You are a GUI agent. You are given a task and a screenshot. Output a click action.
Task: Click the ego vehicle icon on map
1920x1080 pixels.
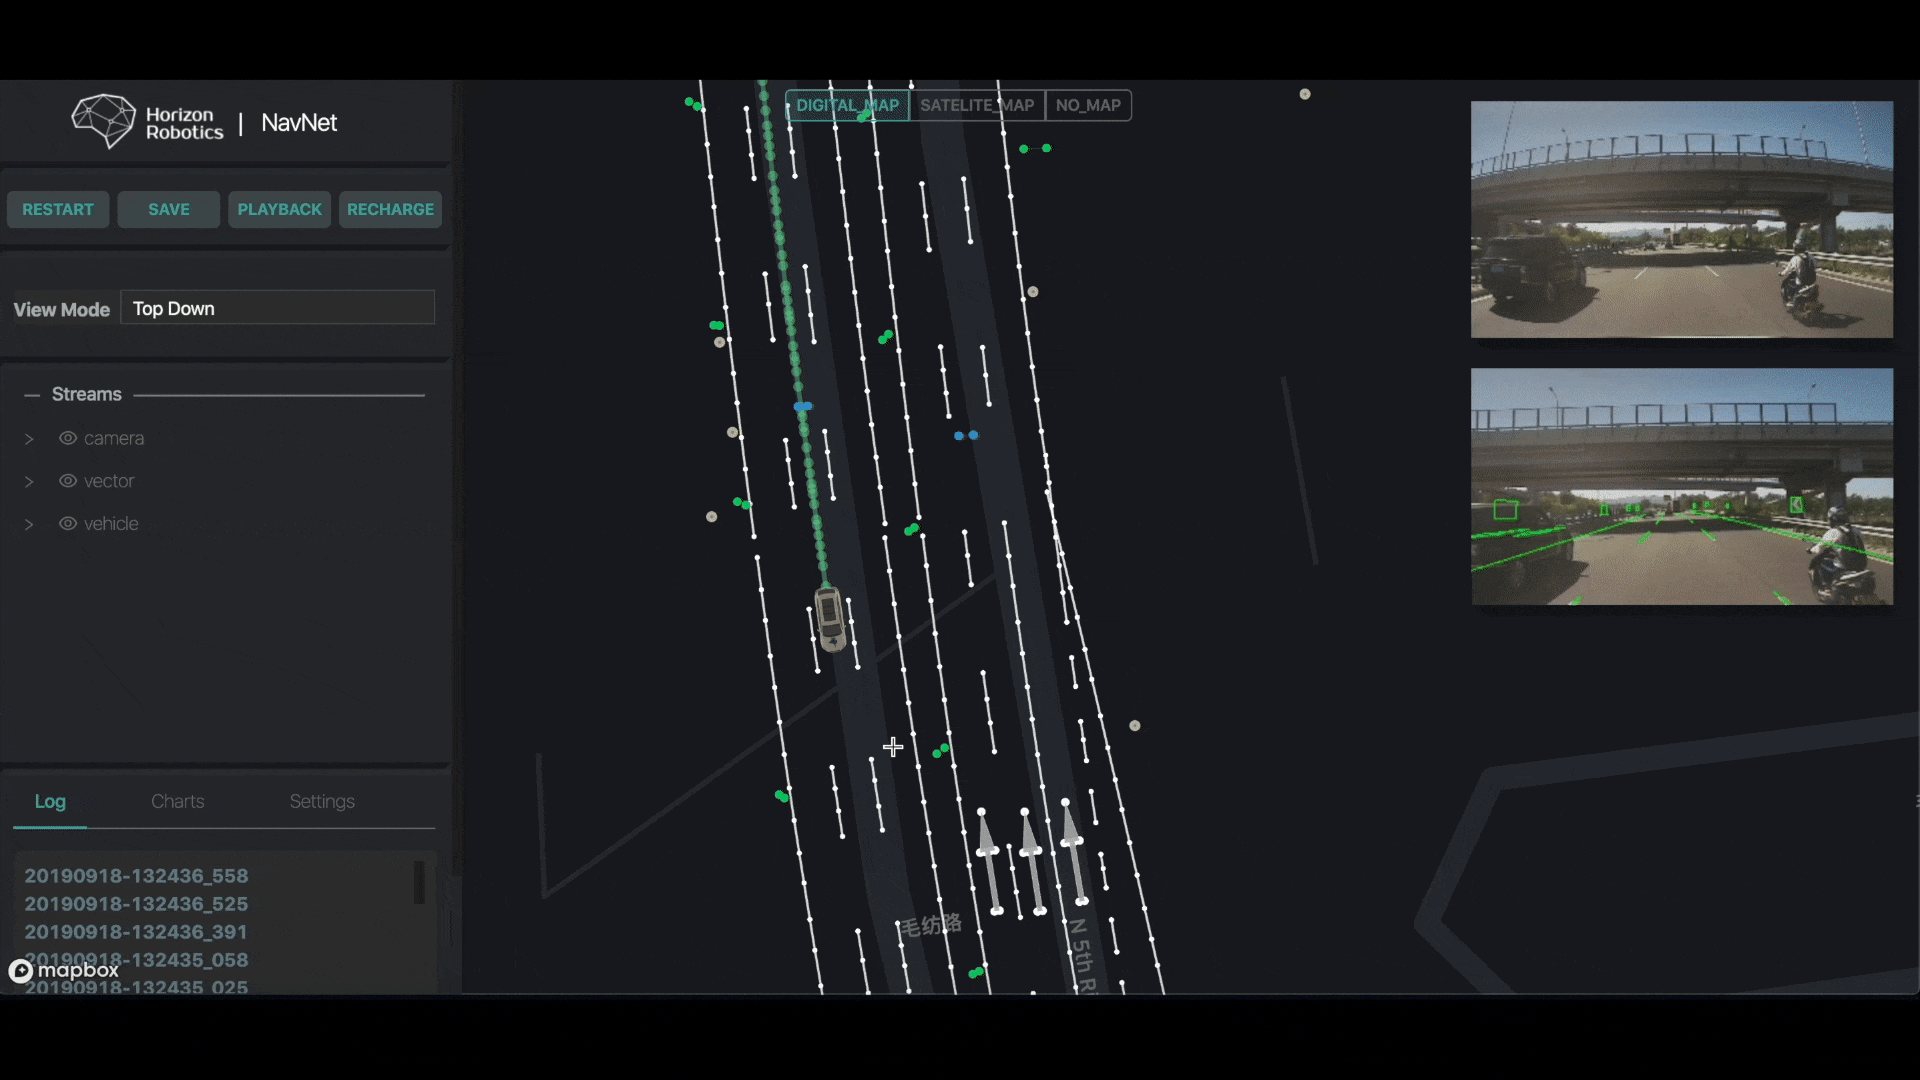pos(829,619)
